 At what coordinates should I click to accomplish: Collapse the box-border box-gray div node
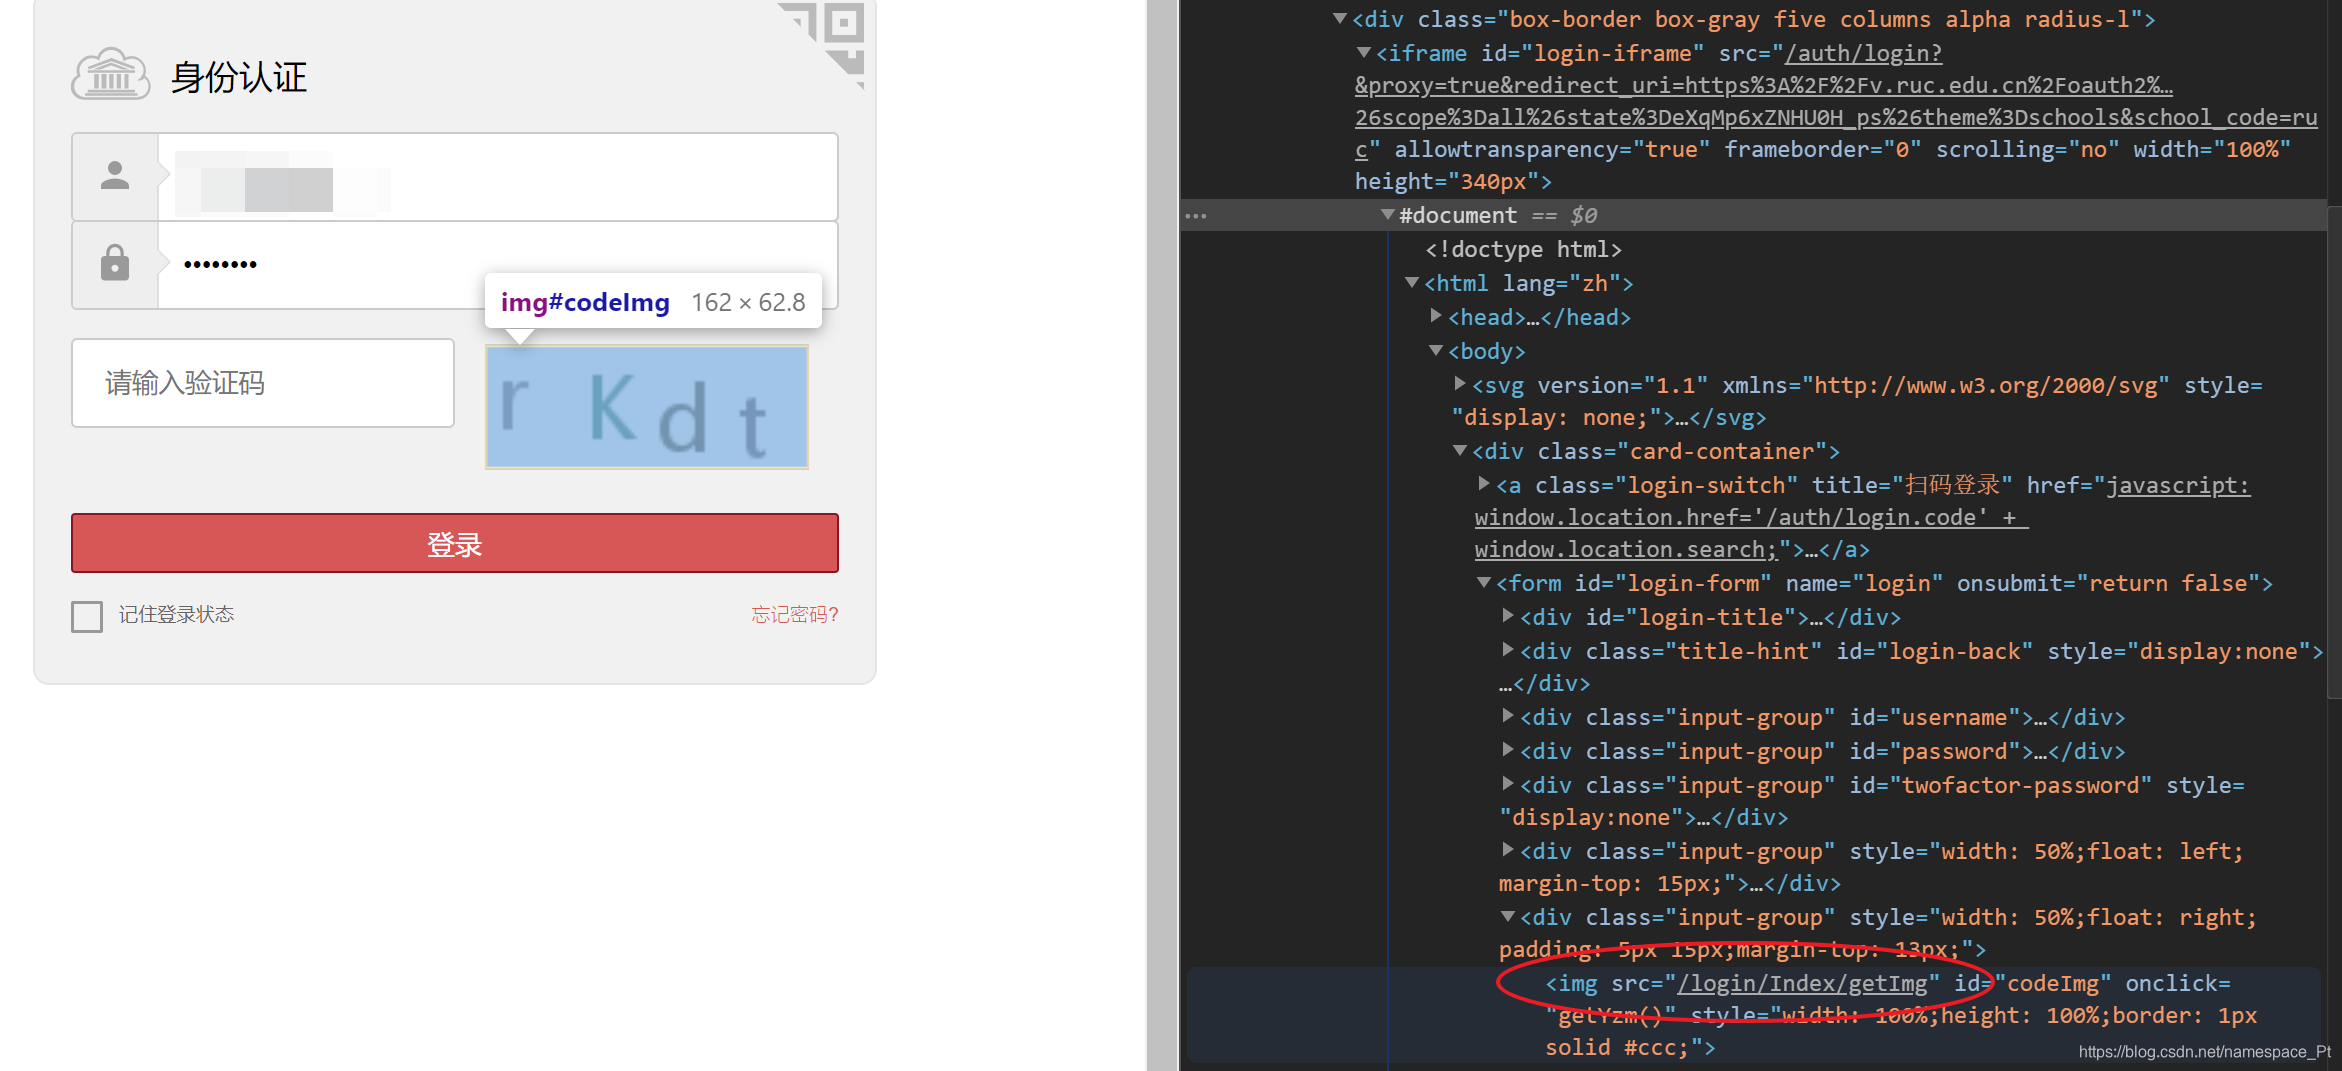click(x=1340, y=18)
